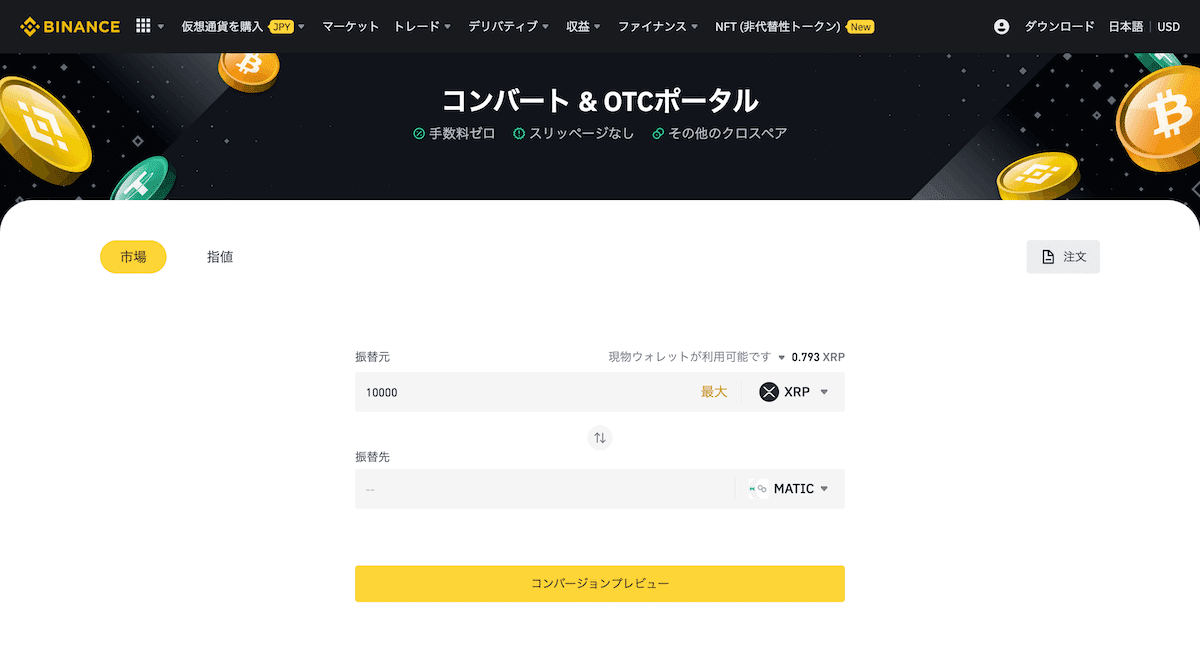
Task: Select the XRP coin icon
Action: tap(769, 392)
